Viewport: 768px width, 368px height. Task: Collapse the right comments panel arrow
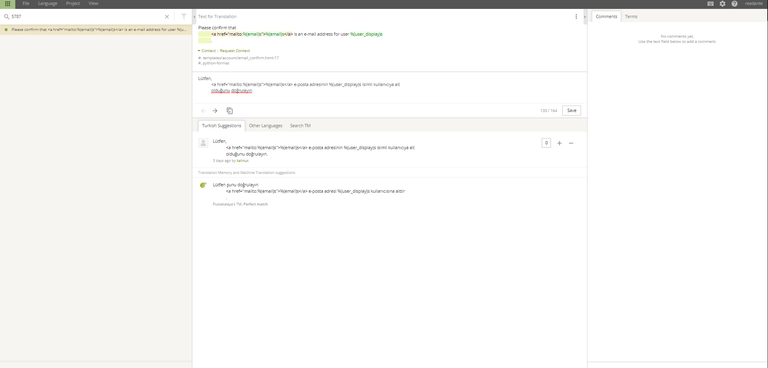pyautogui.click(x=584, y=17)
